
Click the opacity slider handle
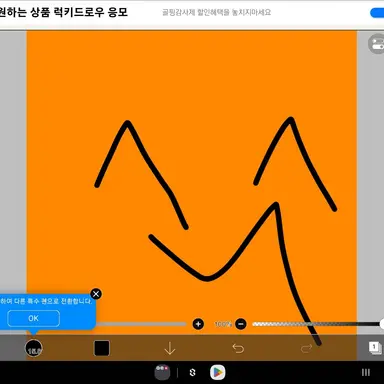(x=382, y=324)
